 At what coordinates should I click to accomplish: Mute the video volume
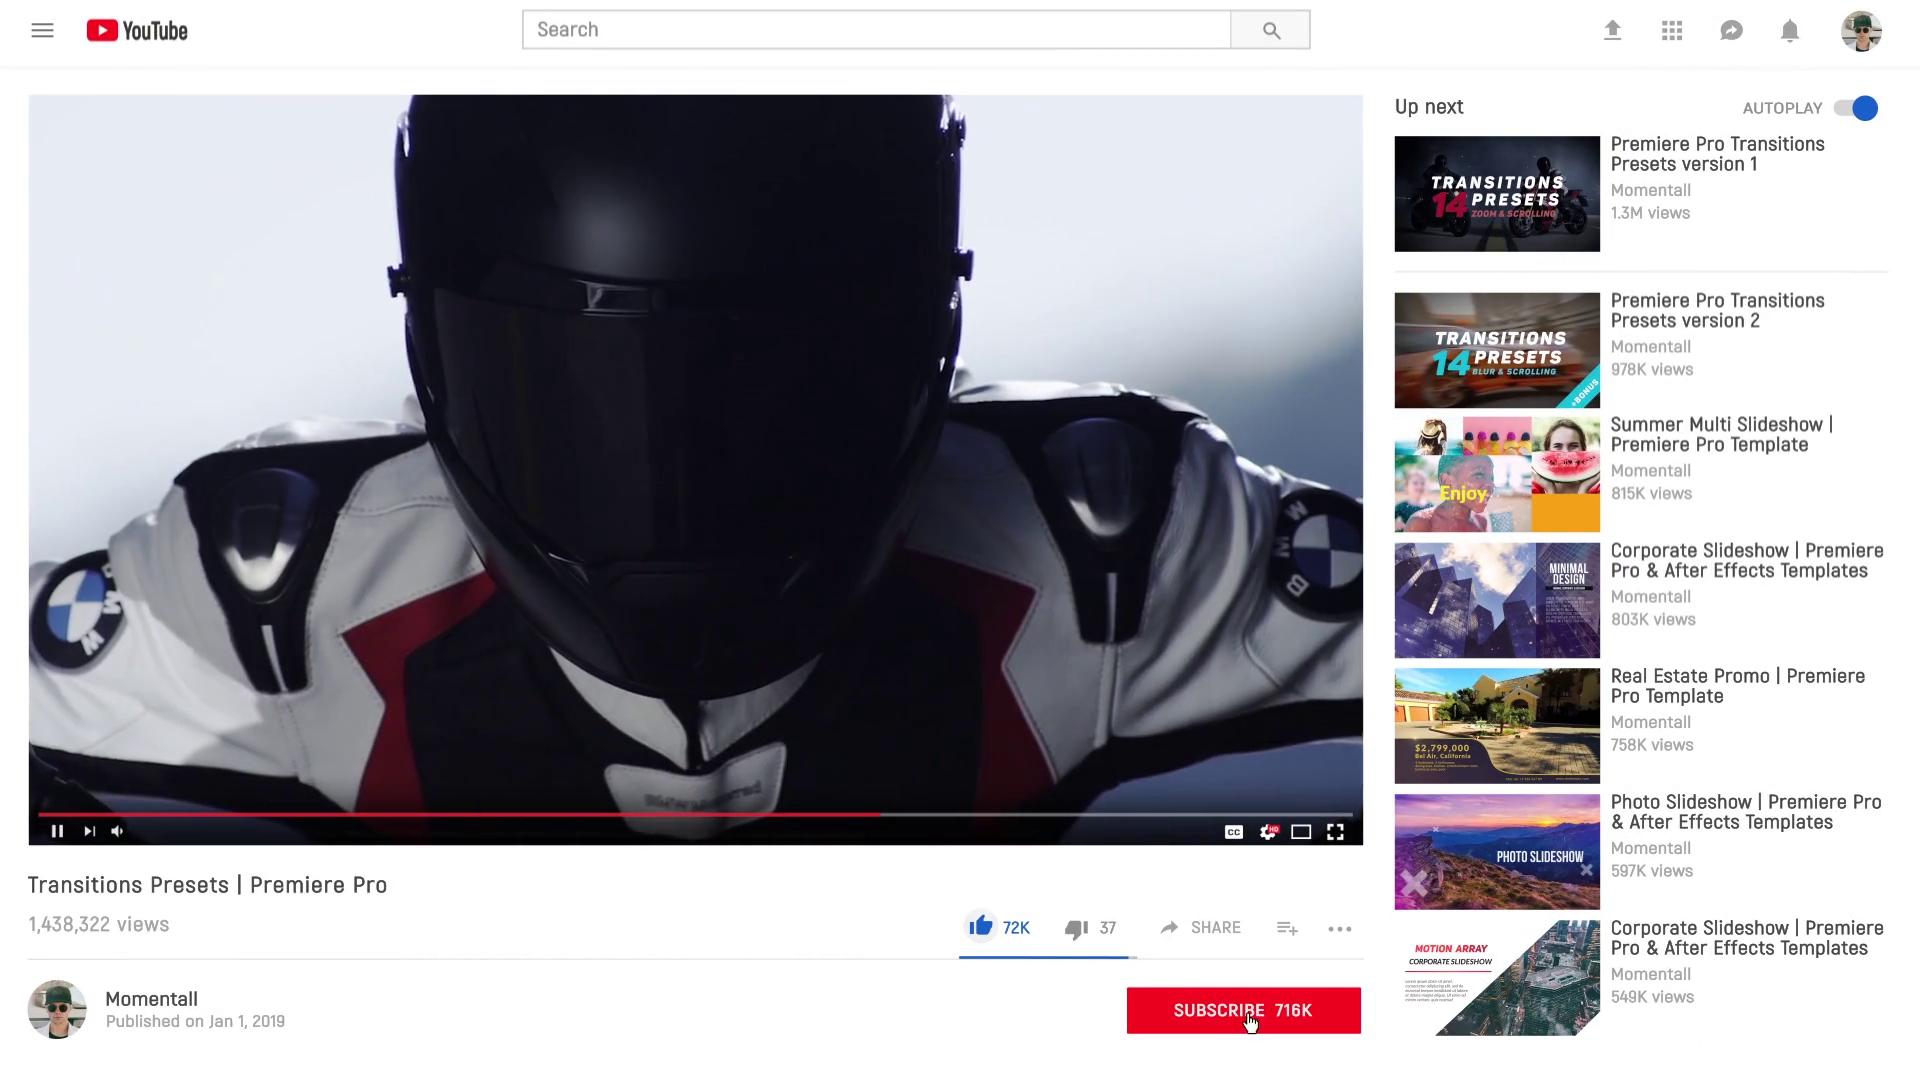click(x=118, y=831)
